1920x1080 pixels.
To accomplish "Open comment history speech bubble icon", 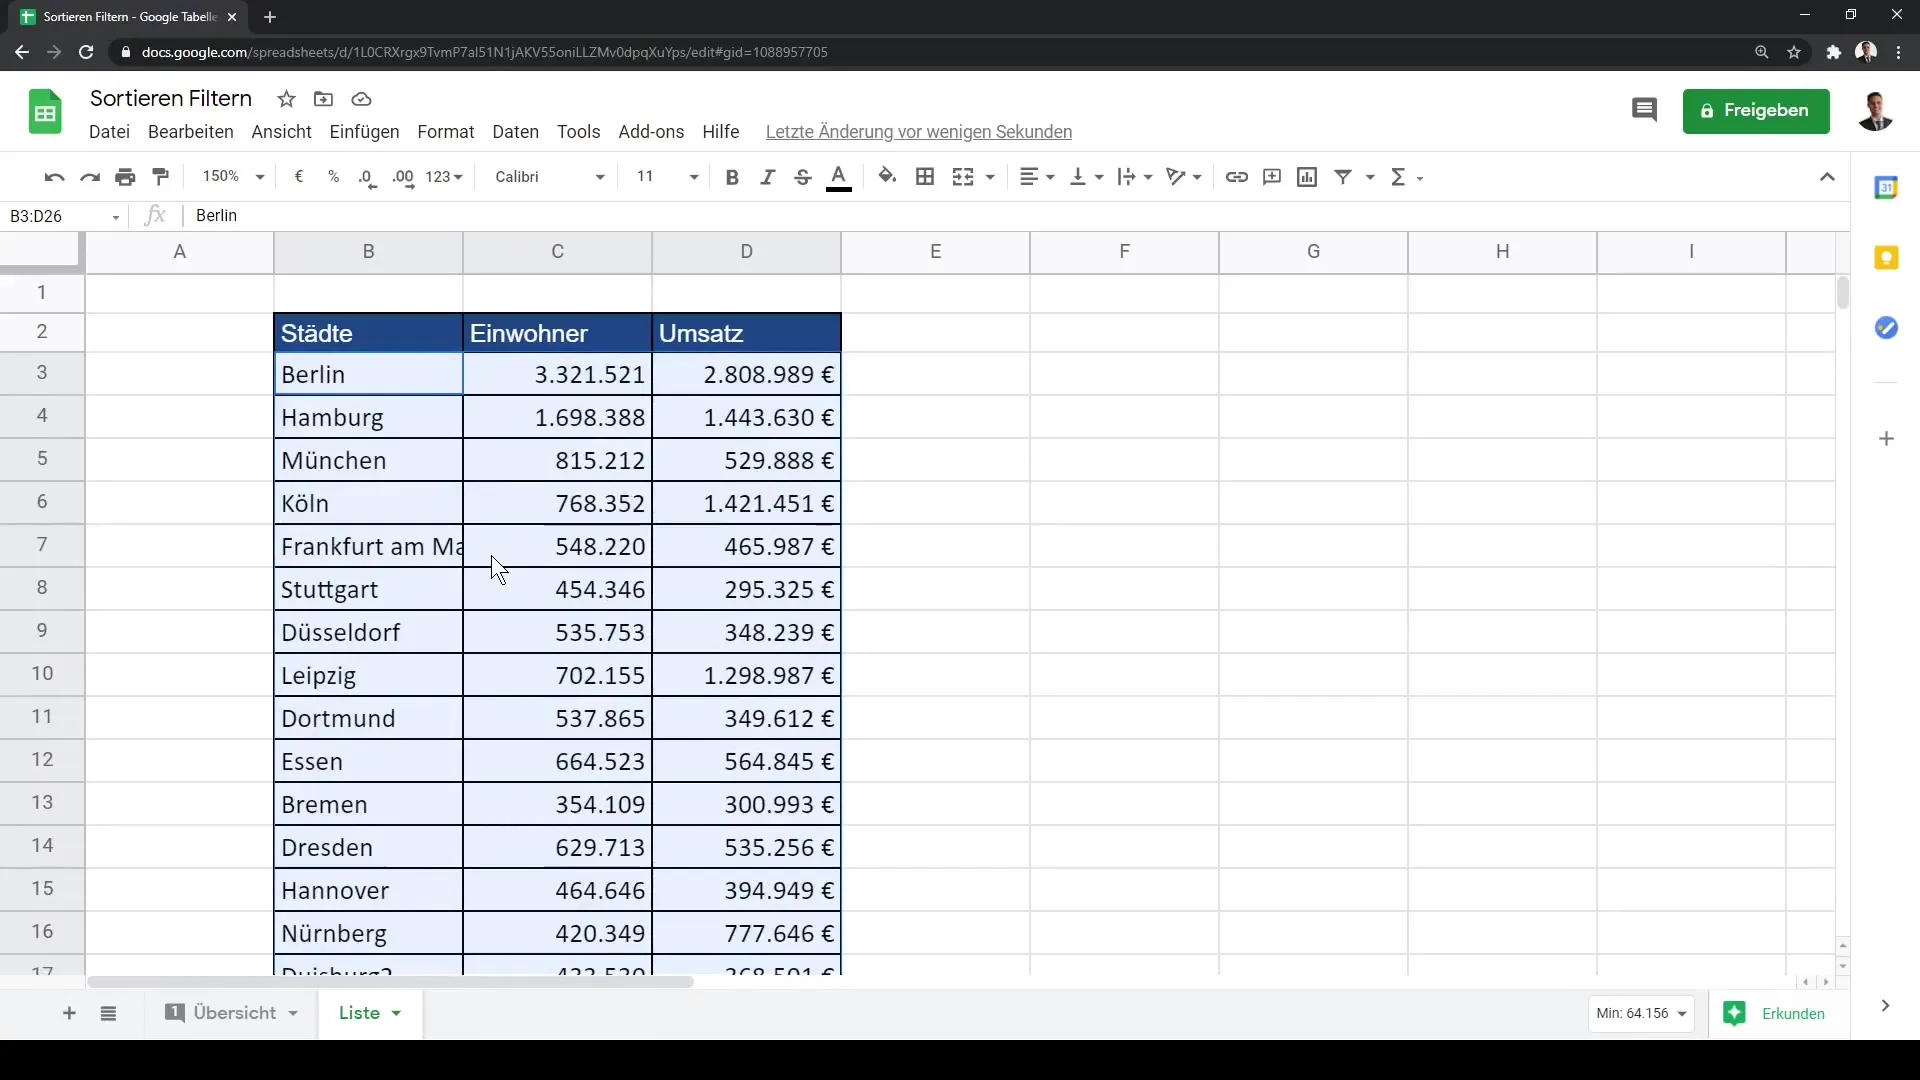I will pos(1644,110).
